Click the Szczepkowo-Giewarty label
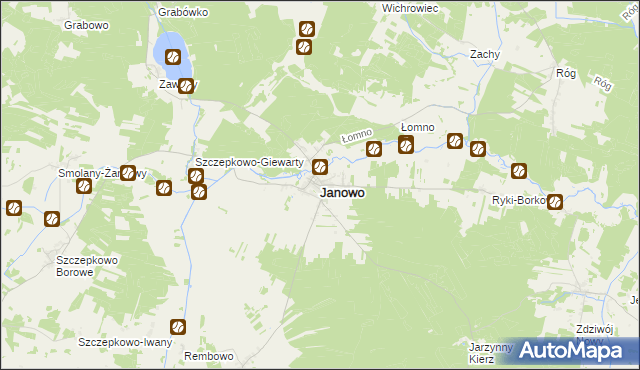Screen dimensions: 640x370 (x=249, y=162)
